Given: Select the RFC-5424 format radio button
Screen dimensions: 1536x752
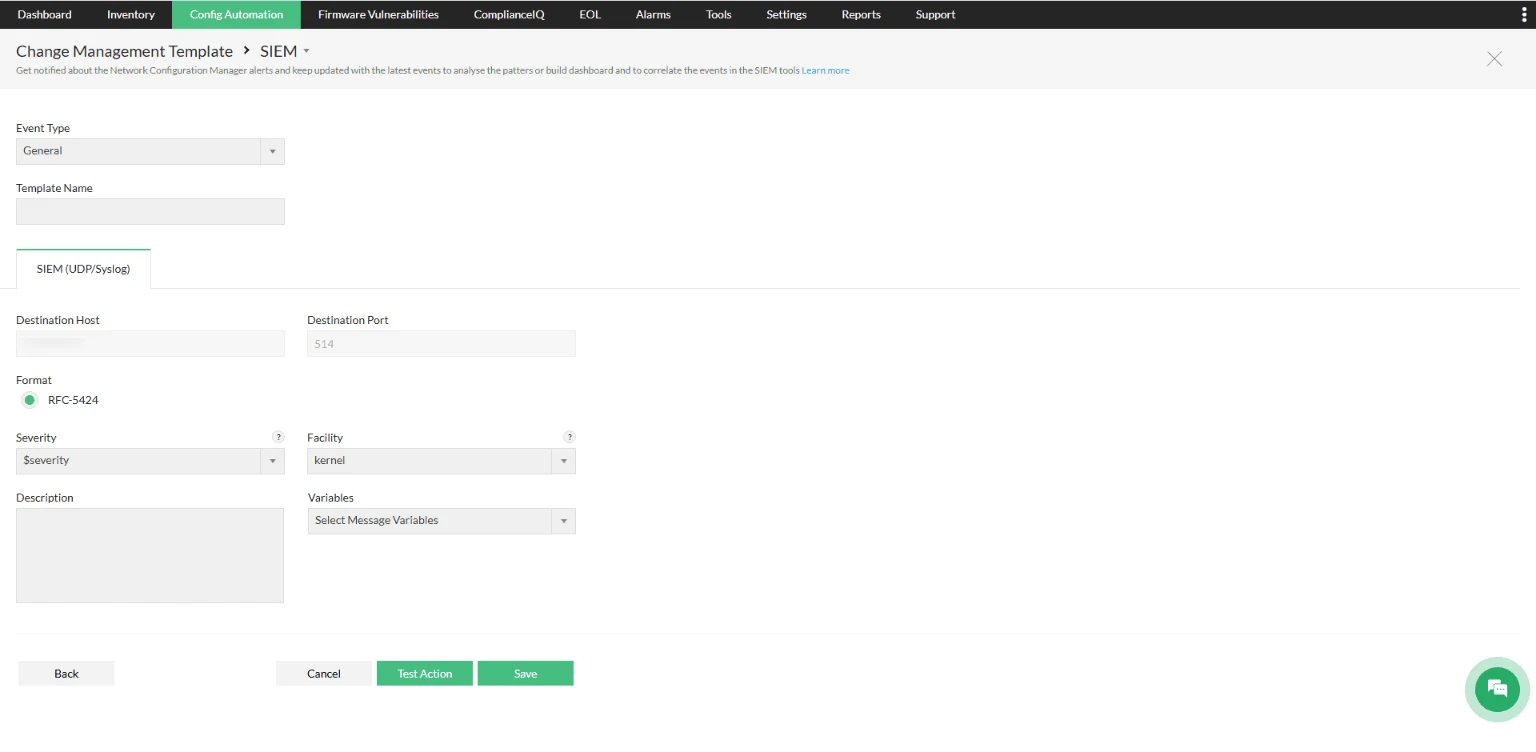Looking at the screenshot, I should point(30,400).
